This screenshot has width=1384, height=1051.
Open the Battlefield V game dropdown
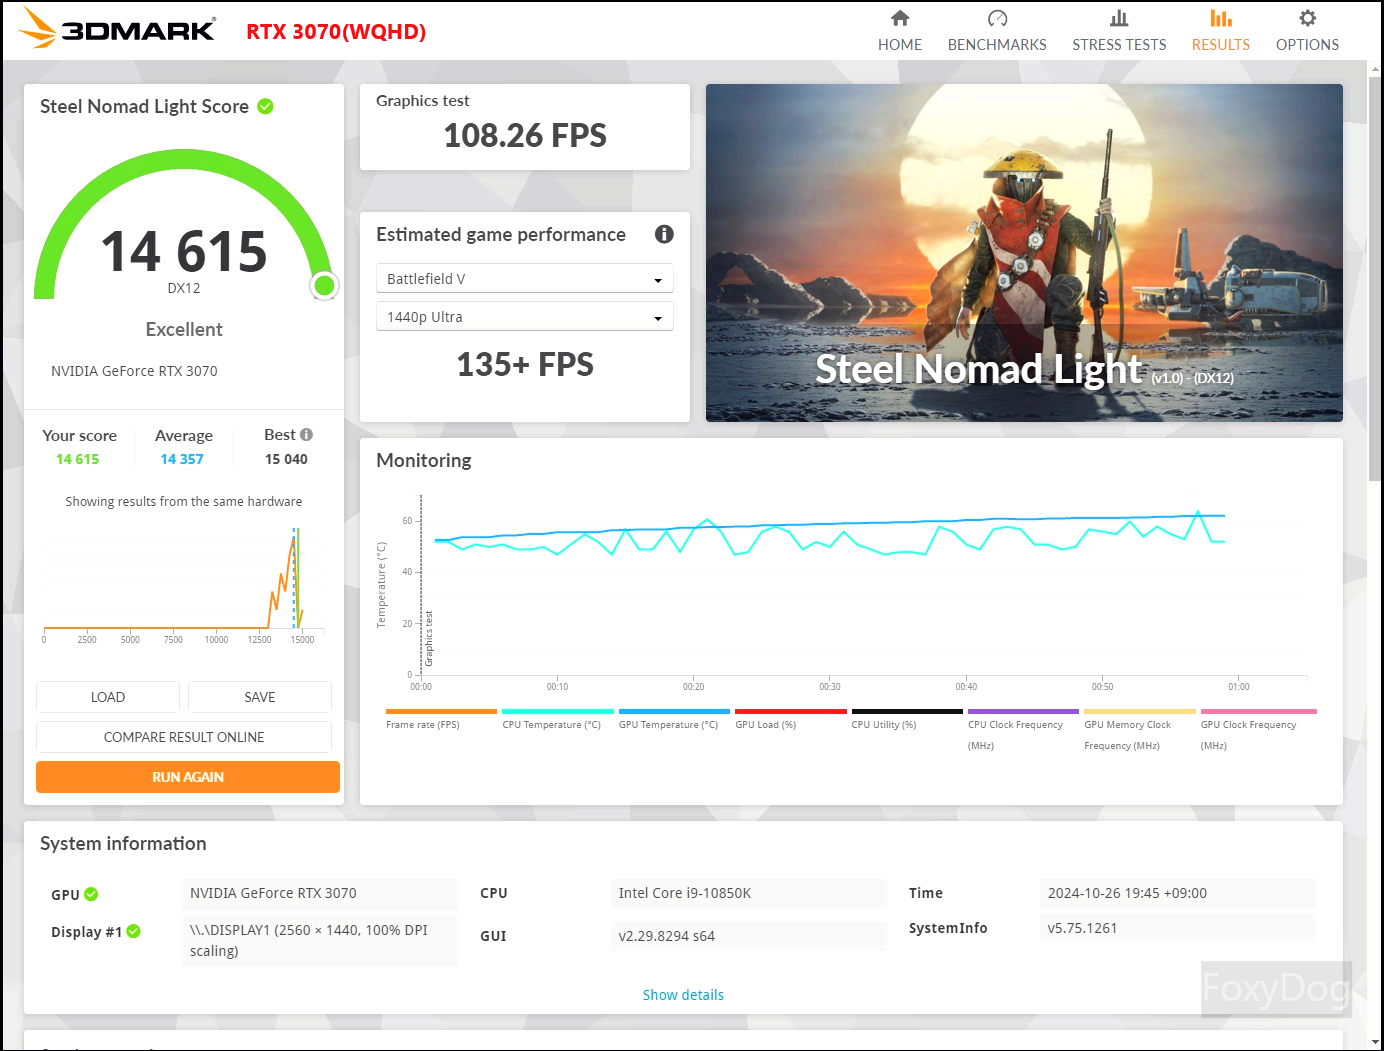(x=525, y=278)
